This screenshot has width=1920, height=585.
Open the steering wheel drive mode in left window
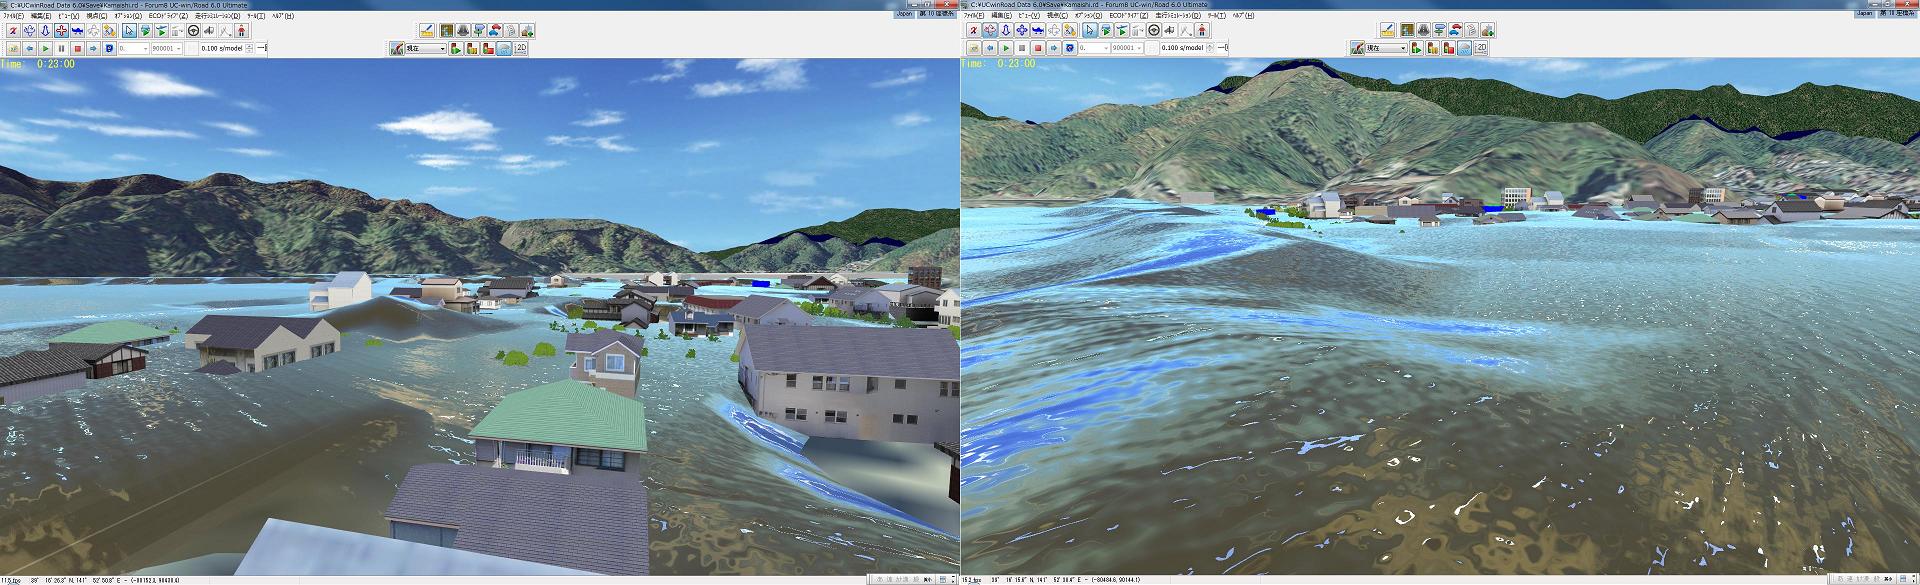tap(193, 30)
